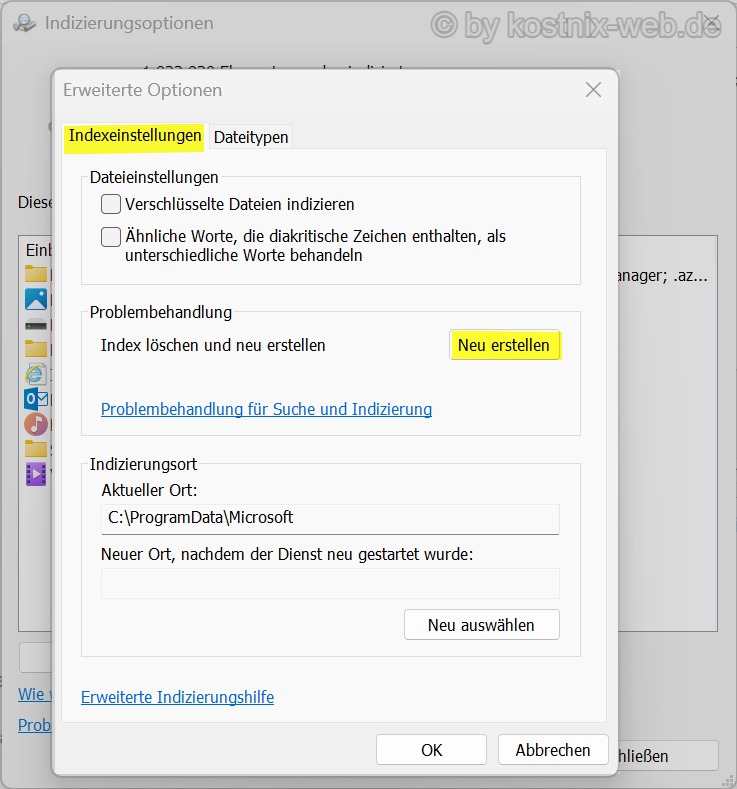Close the Erweiterte Optionen dialog
The image size is (737, 789).
594,90
